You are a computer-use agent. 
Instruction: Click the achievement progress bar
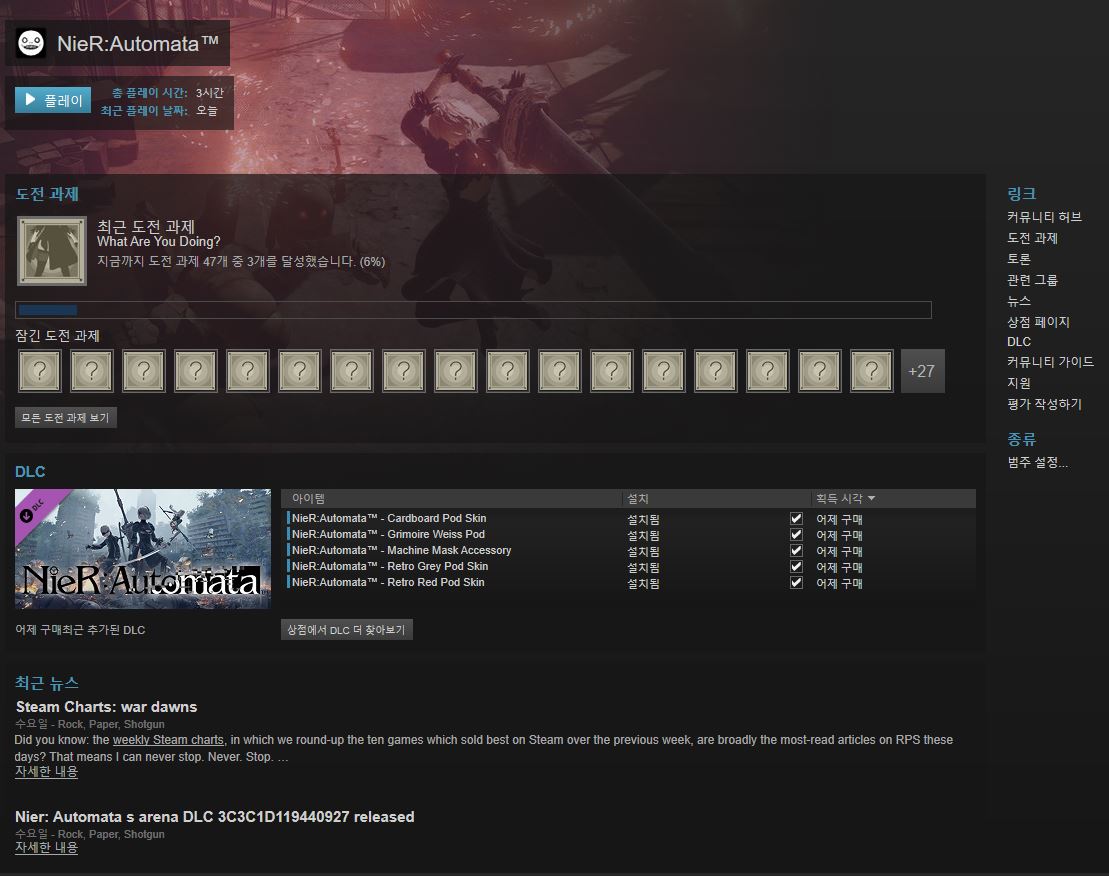[473, 310]
